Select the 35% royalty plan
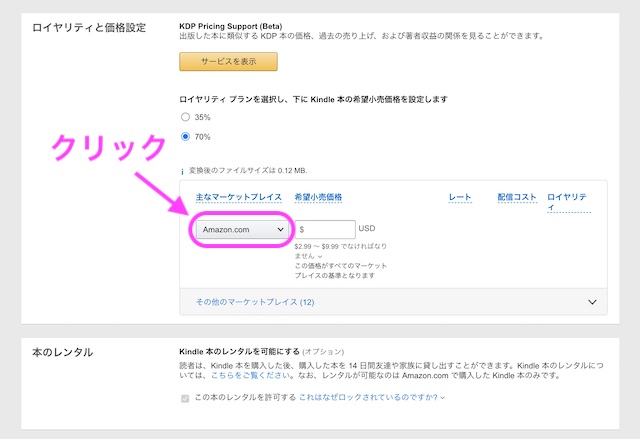The height and width of the screenshot is (439, 640). (x=185, y=117)
